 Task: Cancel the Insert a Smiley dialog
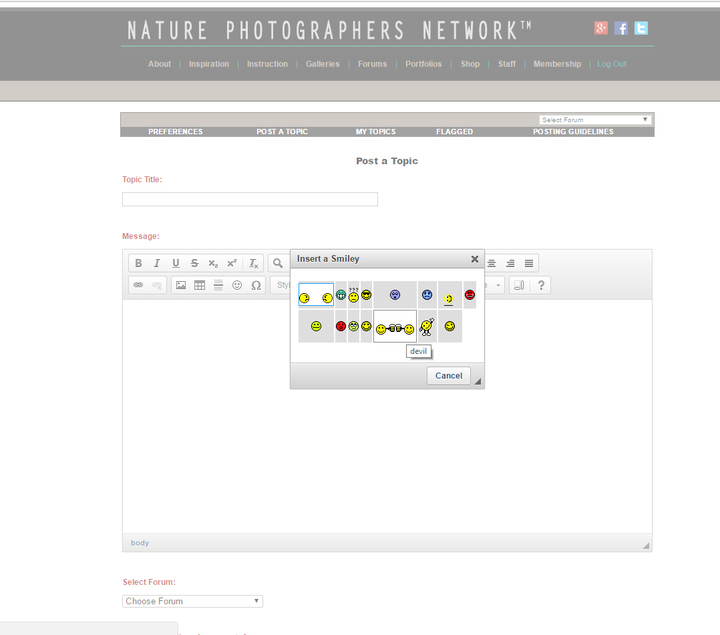point(449,376)
